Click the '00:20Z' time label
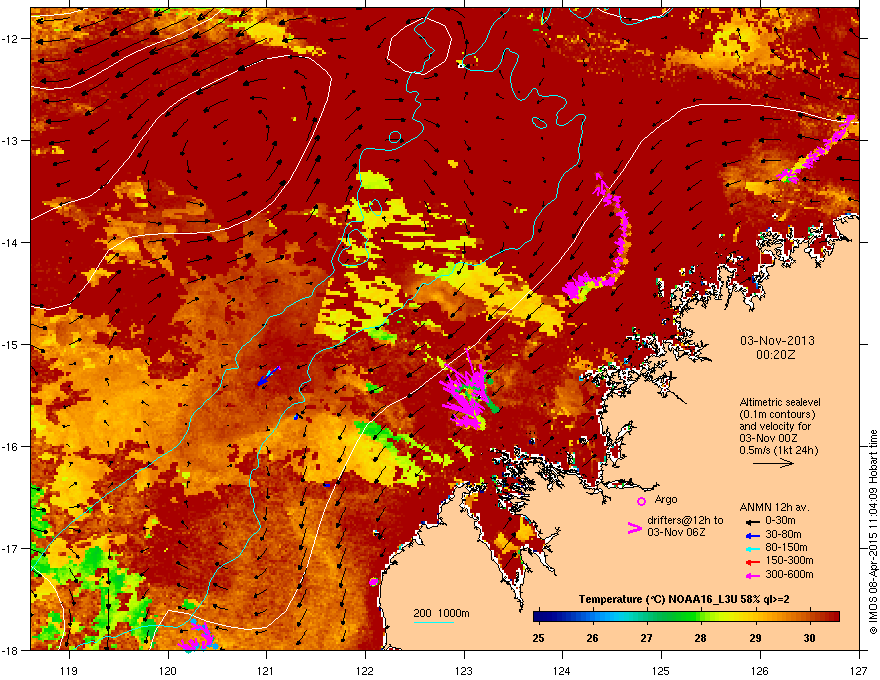Screen dimensions: 880x680 pyautogui.click(x=776, y=355)
